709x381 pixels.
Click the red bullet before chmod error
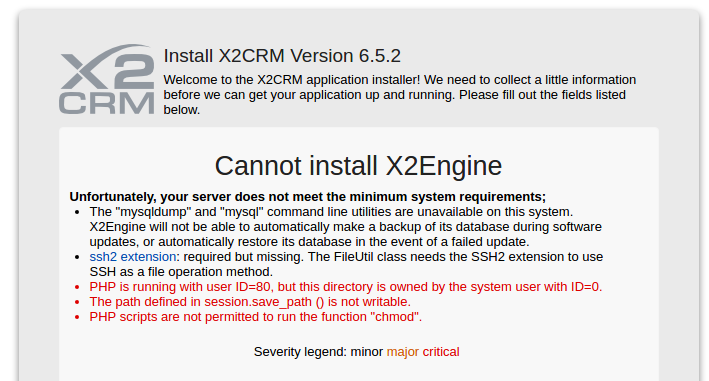(x=77, y=317)
